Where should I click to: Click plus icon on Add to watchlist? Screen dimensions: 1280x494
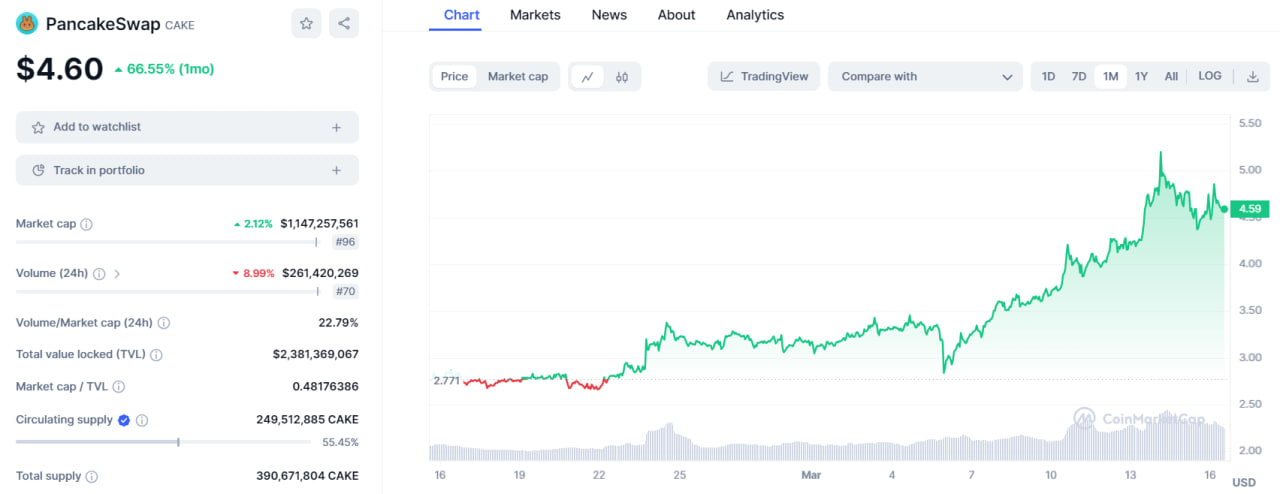(x=337, y=127)
